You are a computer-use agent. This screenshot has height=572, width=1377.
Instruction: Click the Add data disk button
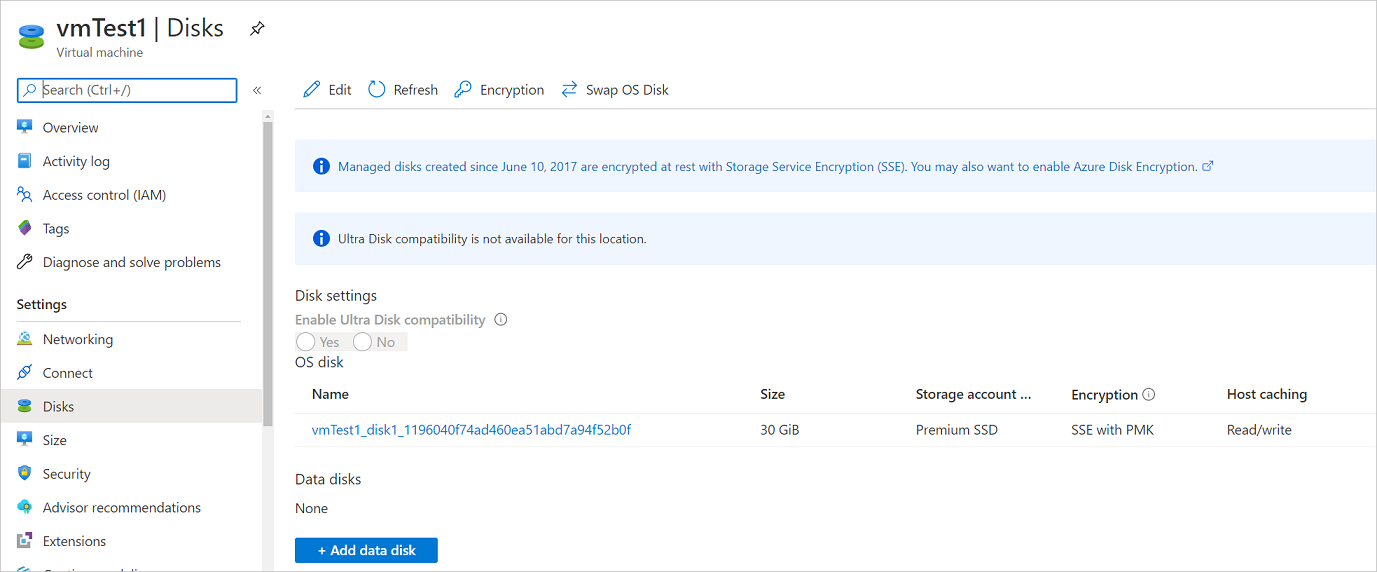[366, 550]
